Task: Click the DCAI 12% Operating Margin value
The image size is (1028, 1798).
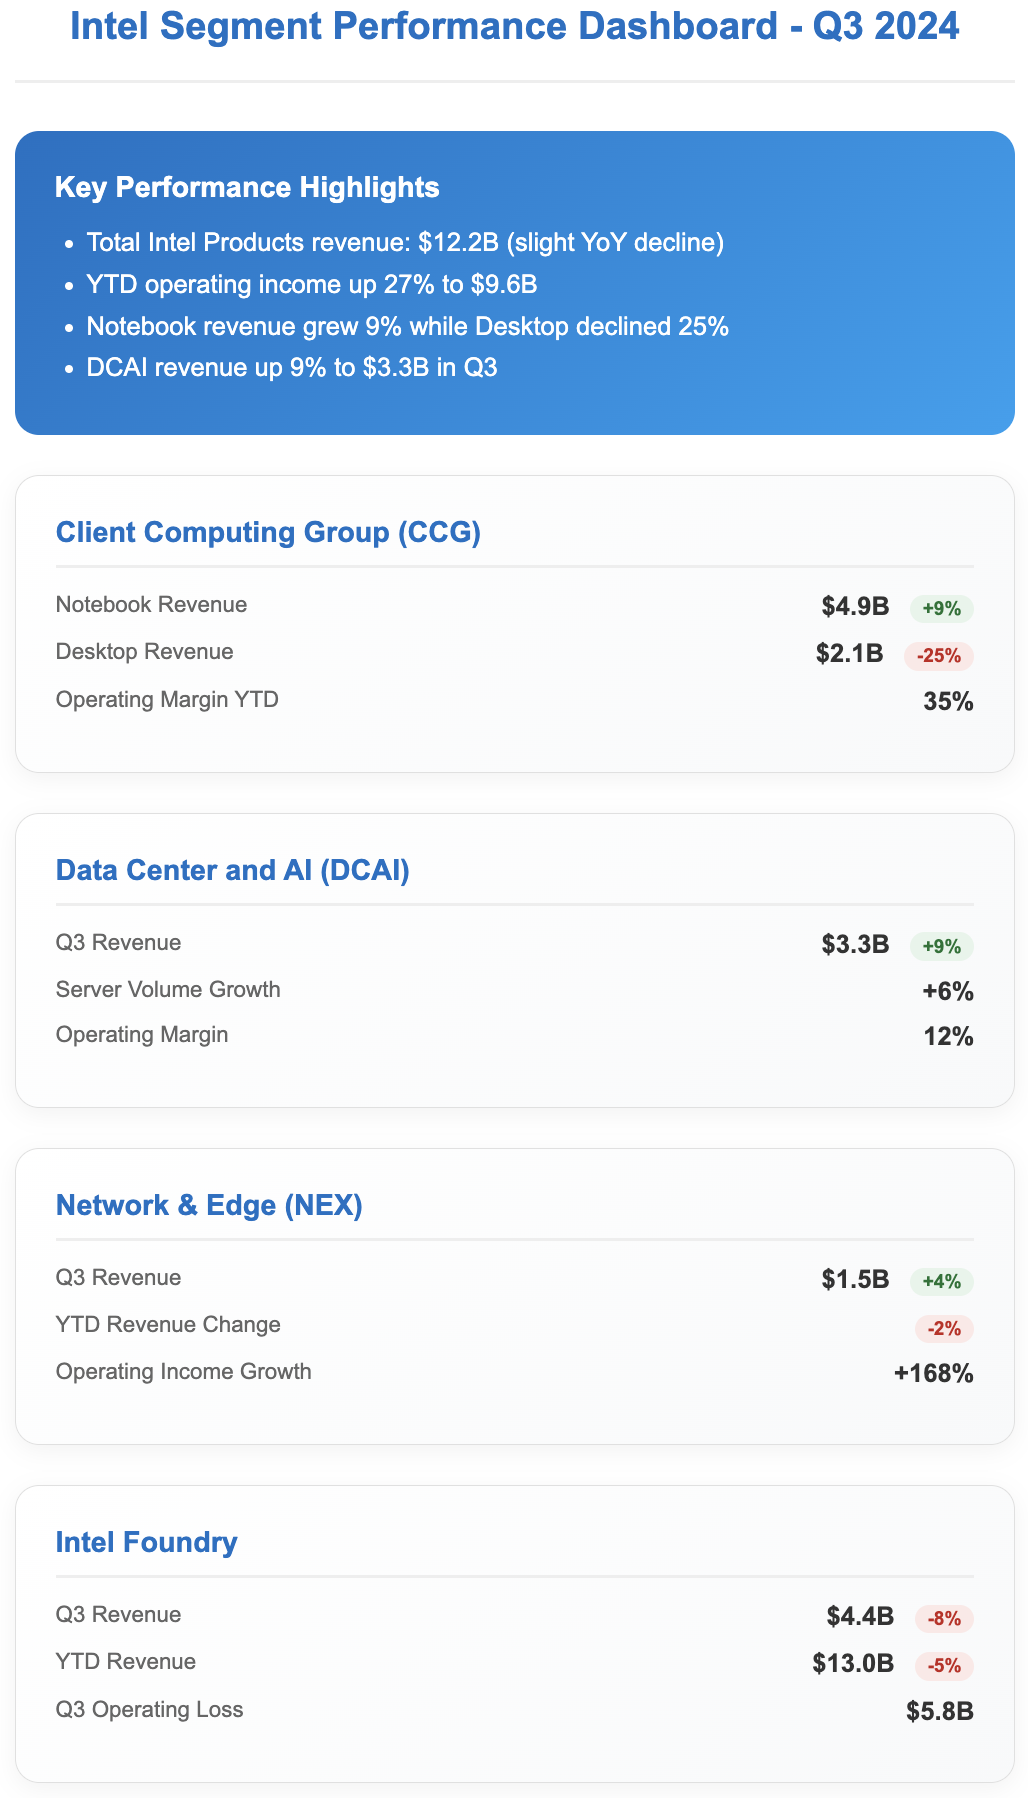Action: click(948, 1036)
